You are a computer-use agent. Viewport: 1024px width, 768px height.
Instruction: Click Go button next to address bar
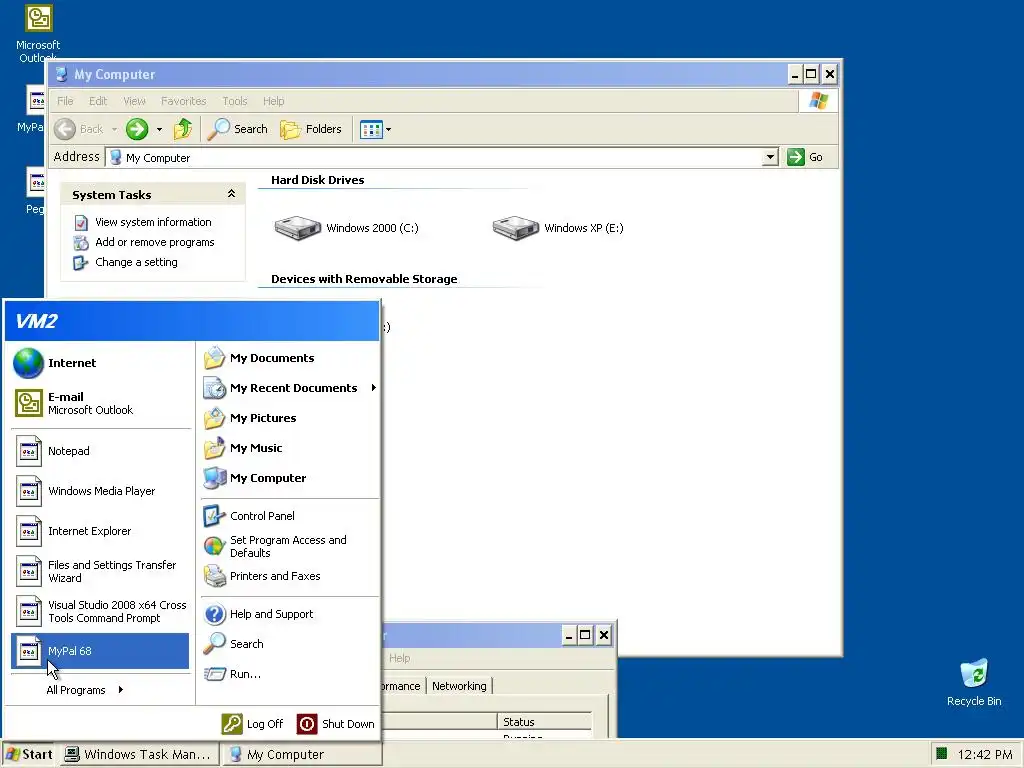(x=805, y=157)
